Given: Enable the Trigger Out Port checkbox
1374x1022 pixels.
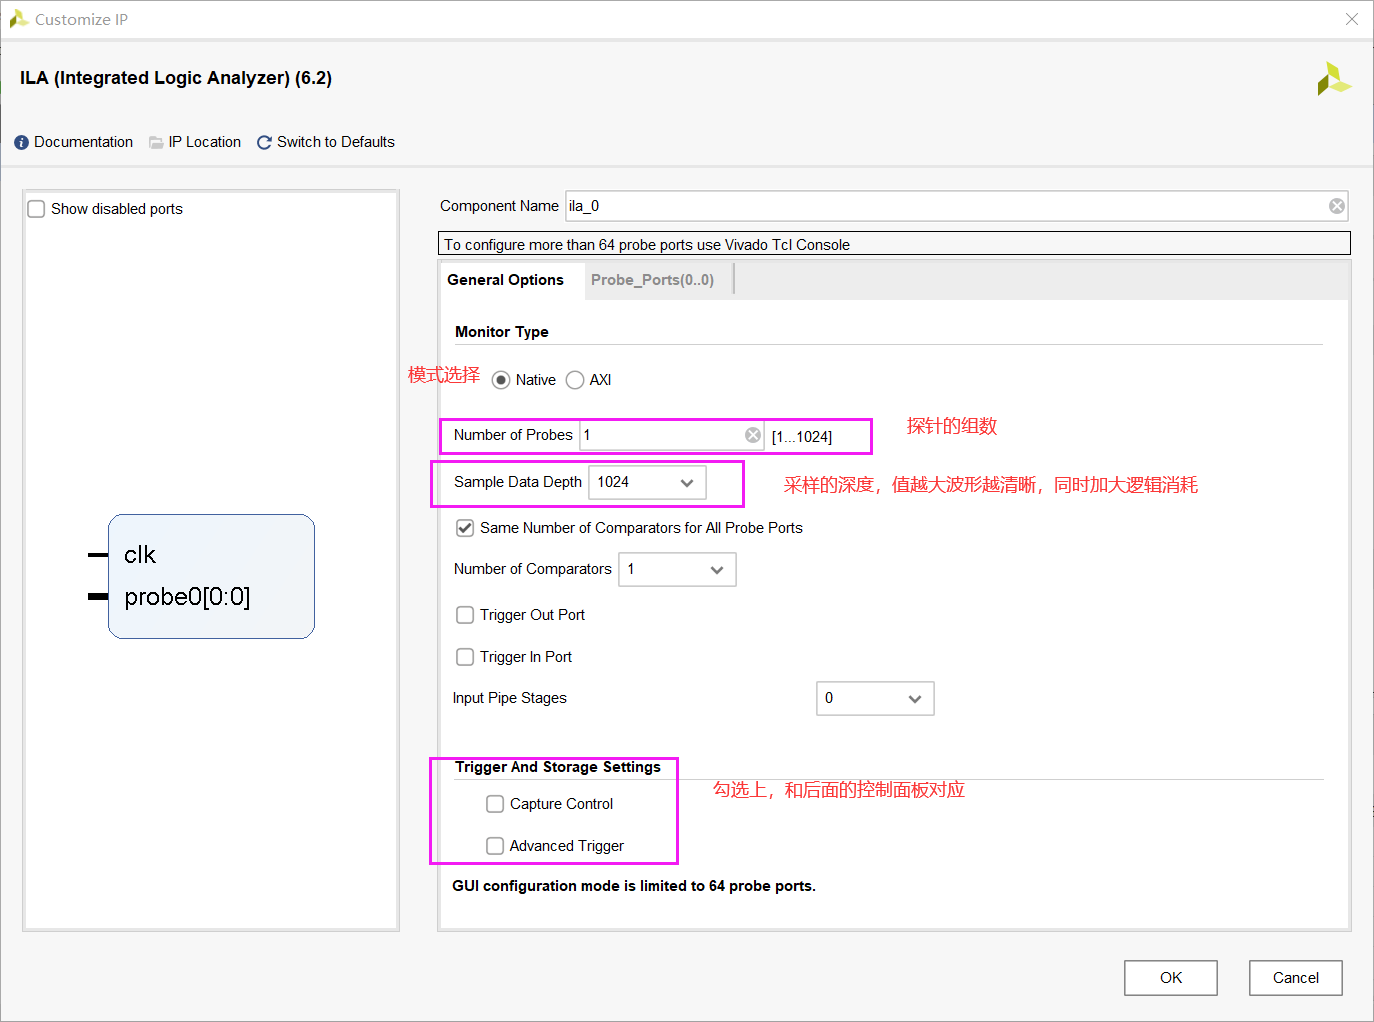Looking at the screenshot, I should click(465, 615).
